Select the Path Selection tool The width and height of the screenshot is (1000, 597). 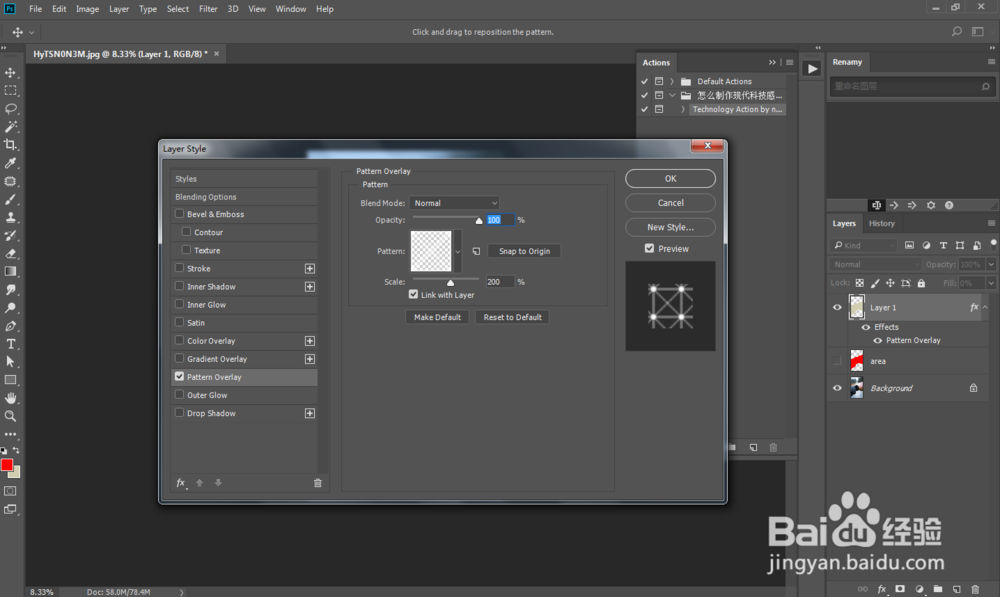tap(10, 362)
